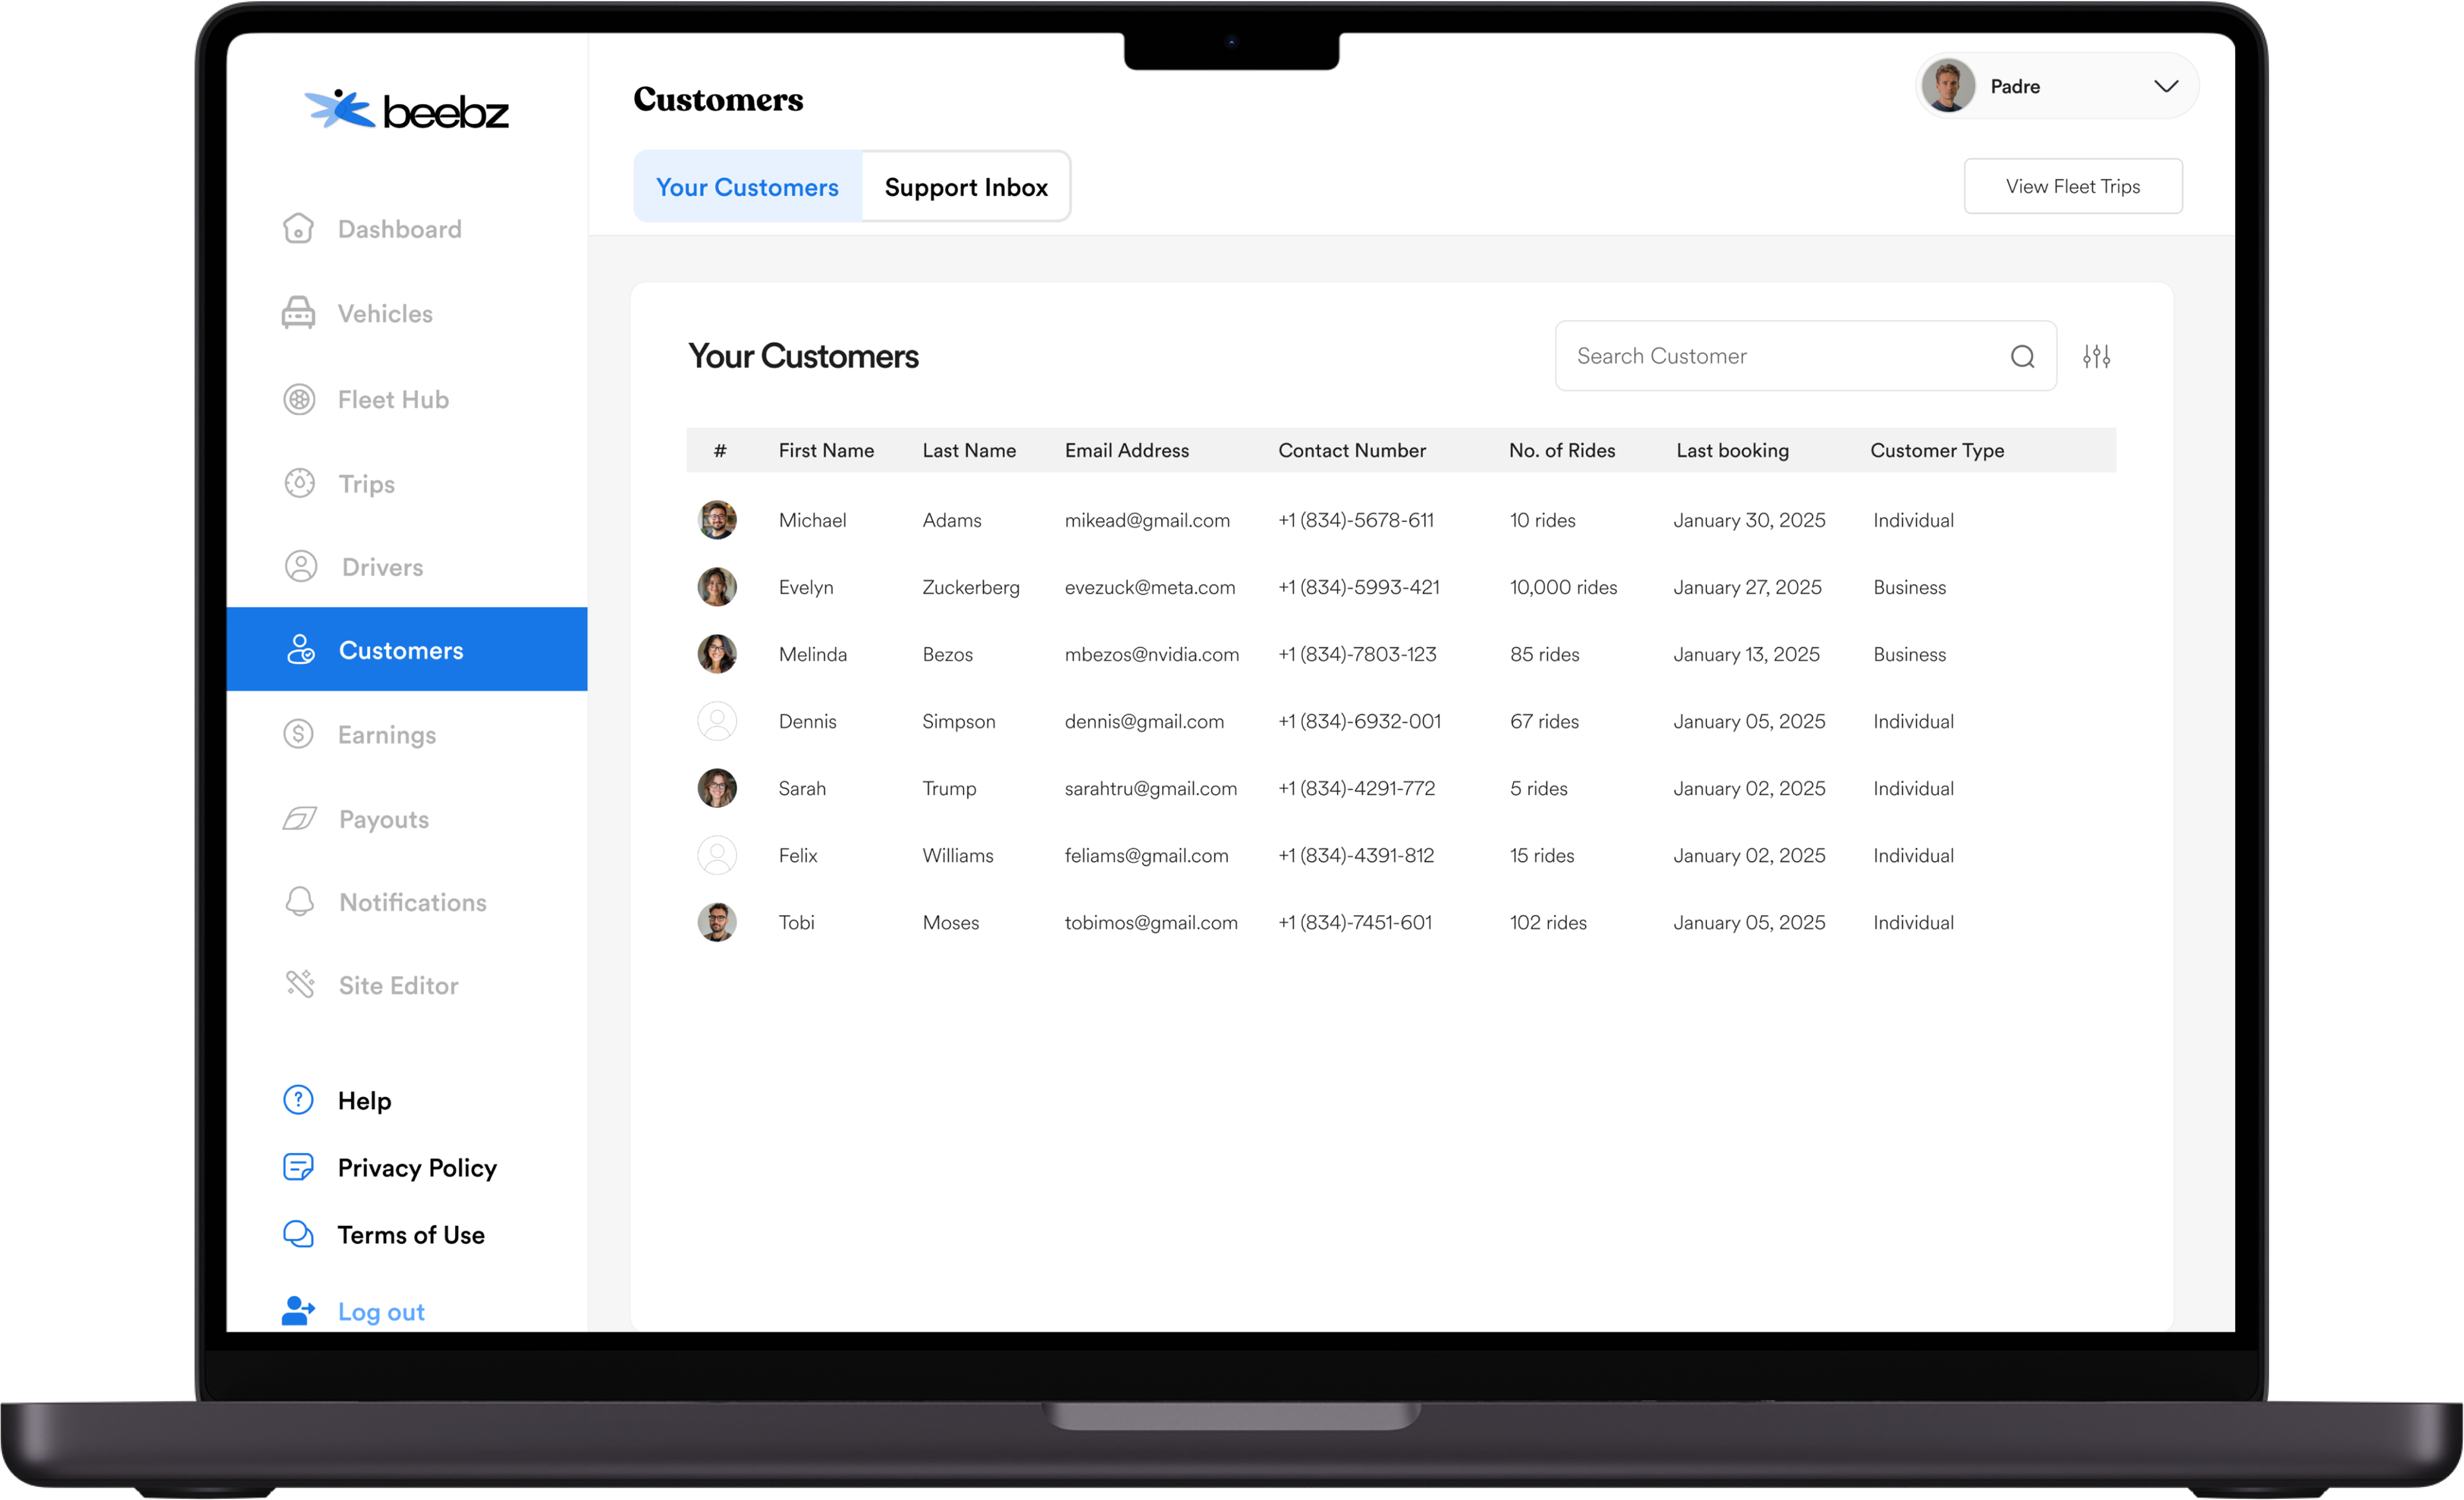Click Evelyn Zuckerberg's avatar photo
The height and width of the screenshot is (1500, 2464).
(x=717, y=587)
